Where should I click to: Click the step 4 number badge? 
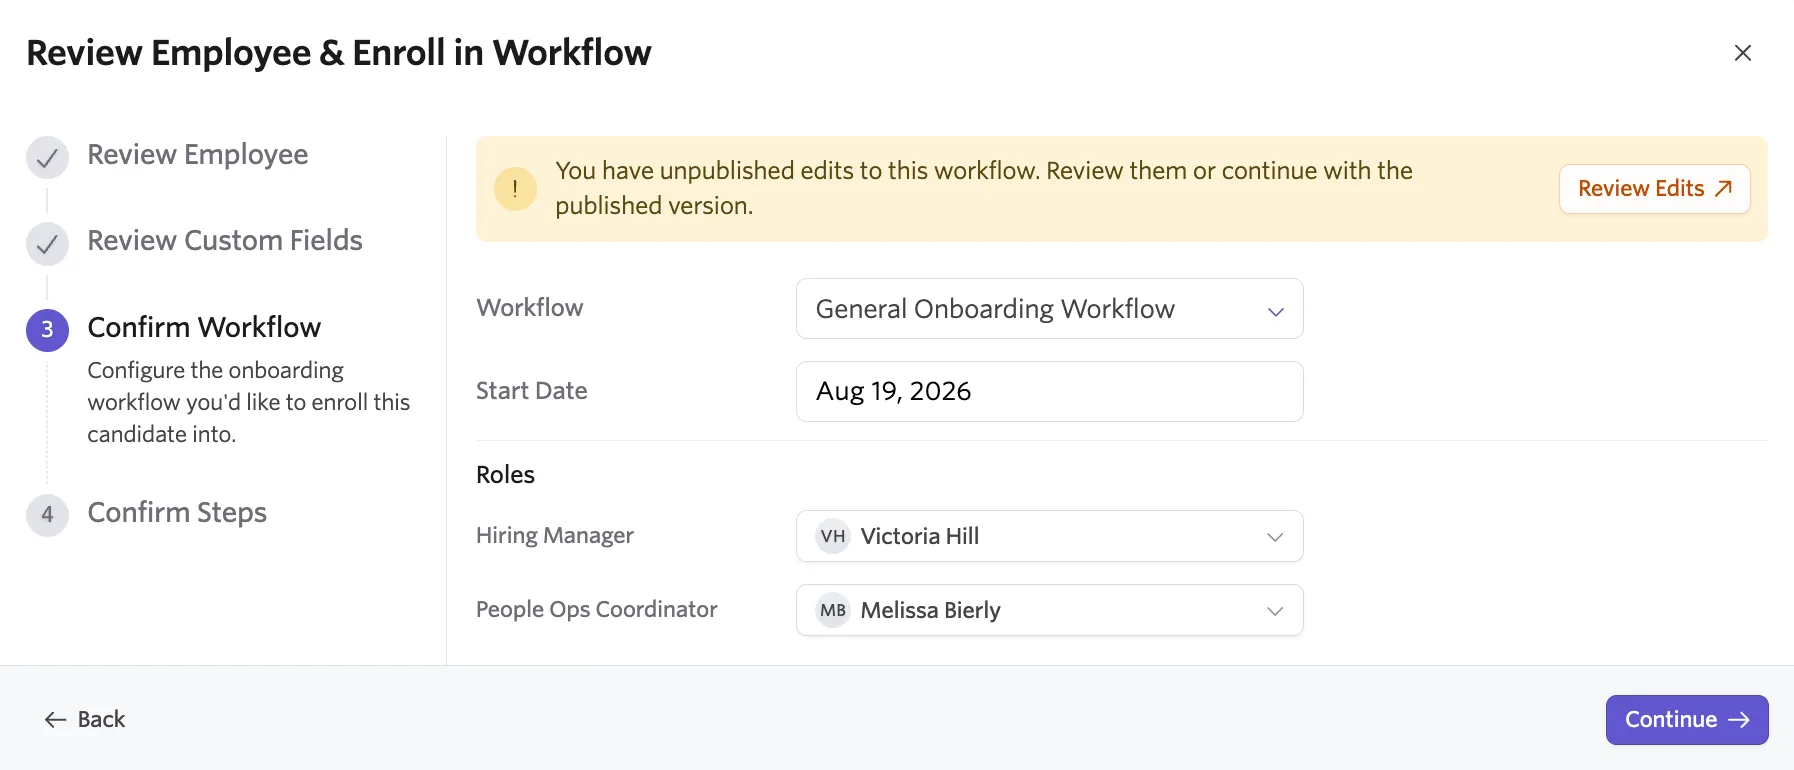pos(47,515)
